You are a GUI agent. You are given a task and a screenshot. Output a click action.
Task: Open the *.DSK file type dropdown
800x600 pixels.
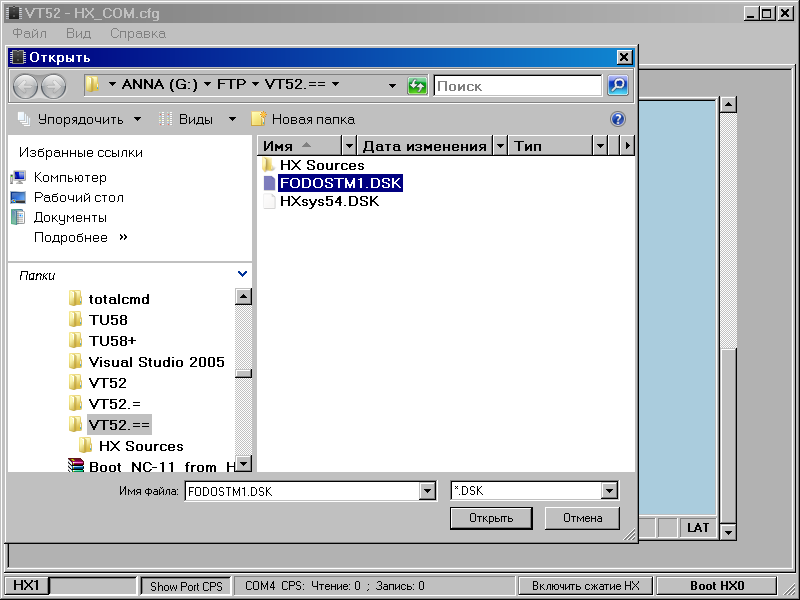[x=609, y=491]
